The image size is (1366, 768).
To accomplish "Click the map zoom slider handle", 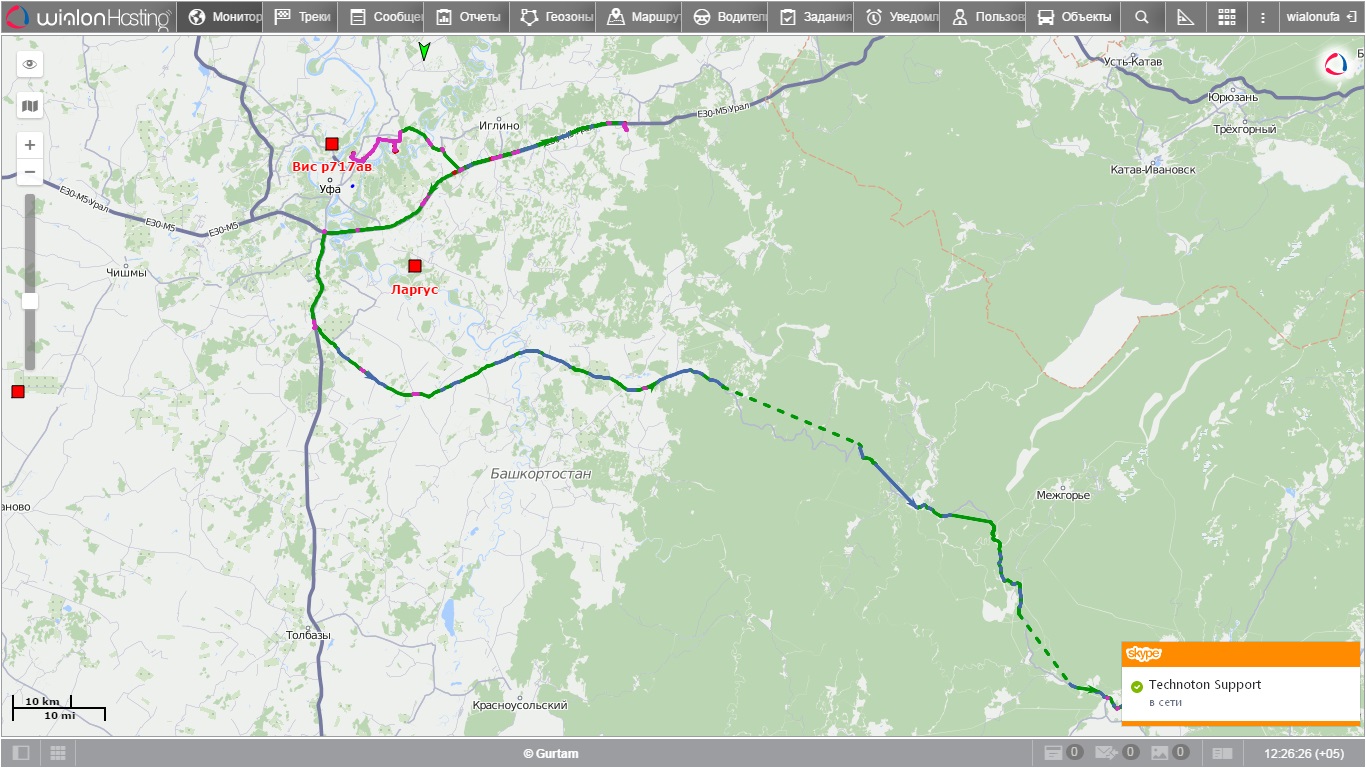I will 30,301.
